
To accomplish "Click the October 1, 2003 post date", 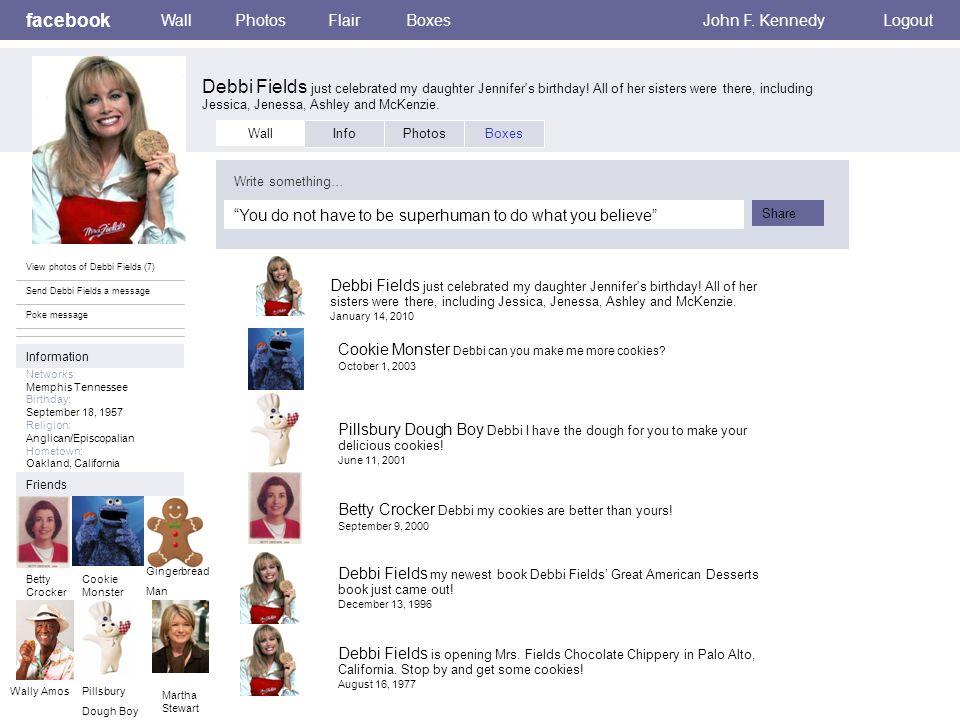I will tap(377, 366).
